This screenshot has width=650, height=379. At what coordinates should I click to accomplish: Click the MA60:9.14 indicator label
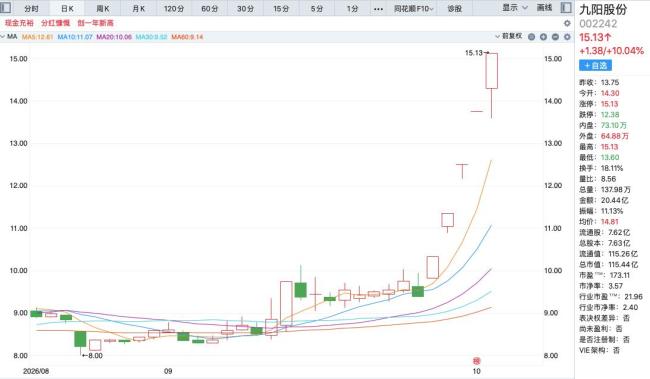[x=187, y=37]
